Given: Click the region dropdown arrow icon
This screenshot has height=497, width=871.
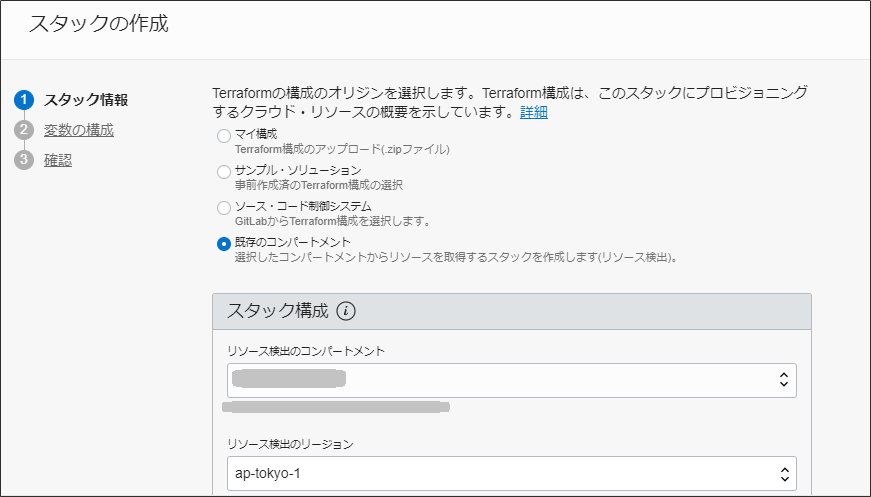Looking at the screenshot, I should [785, 473].
